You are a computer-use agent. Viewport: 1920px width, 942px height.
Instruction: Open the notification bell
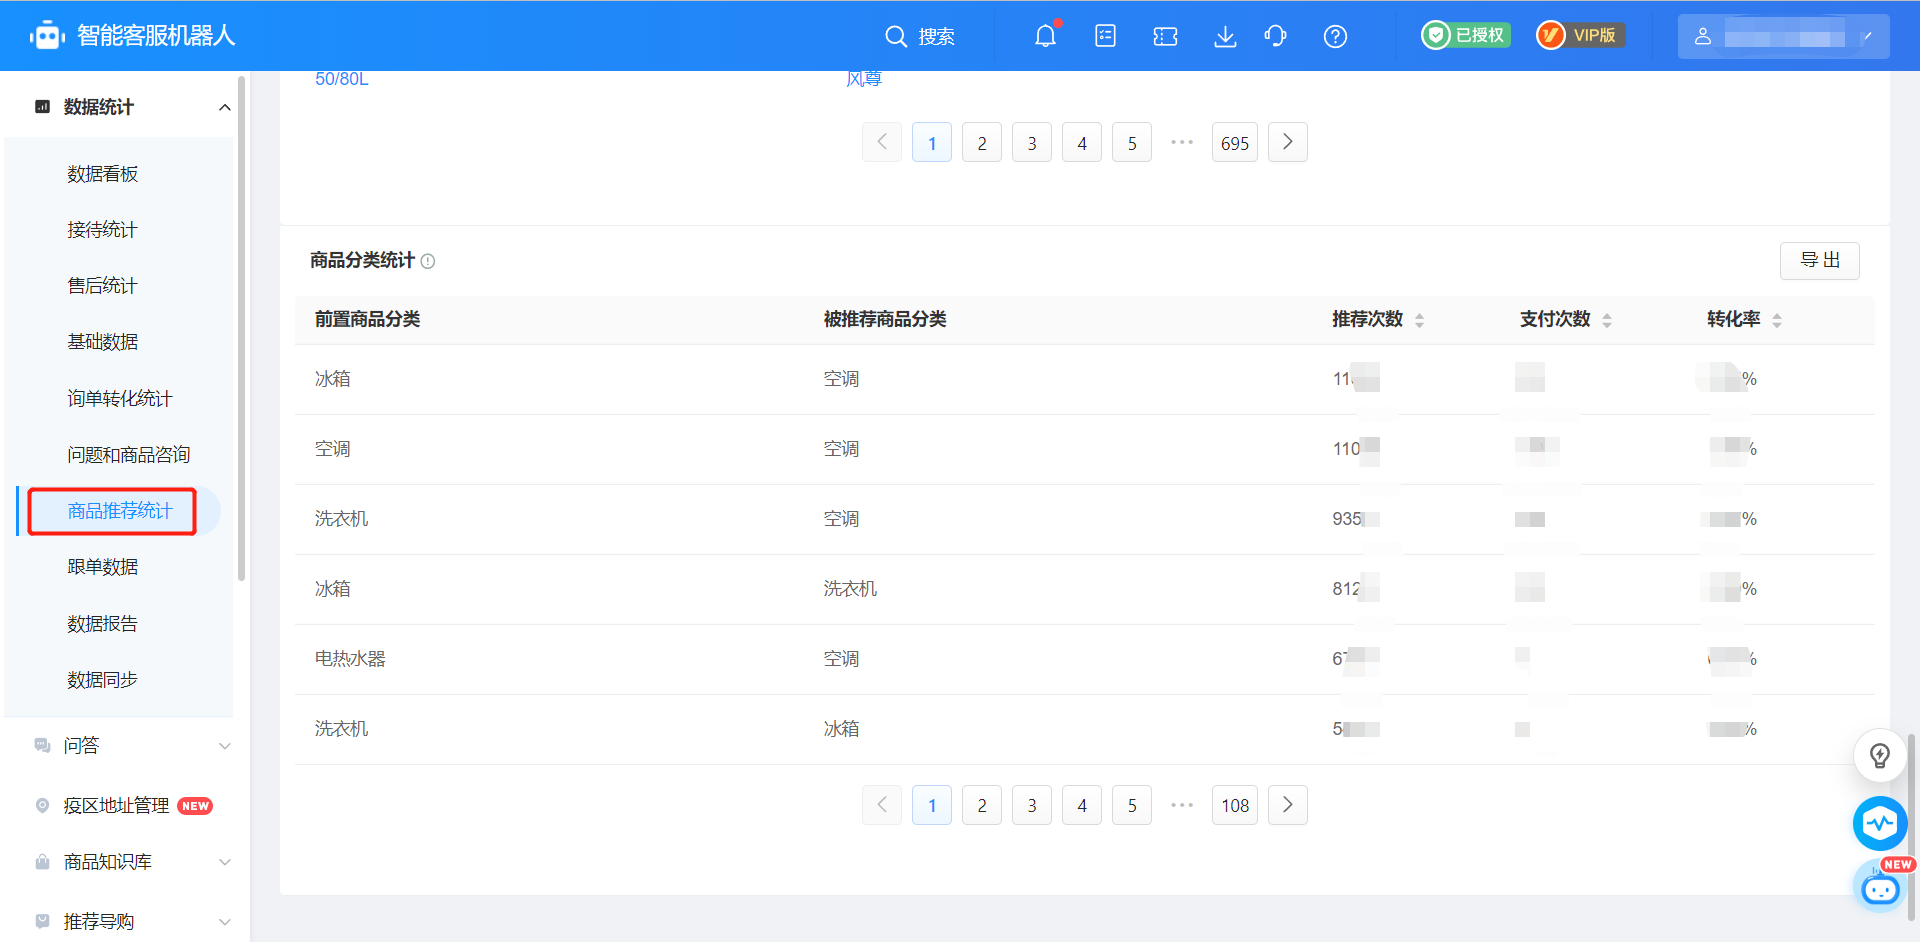[1045, 36]
